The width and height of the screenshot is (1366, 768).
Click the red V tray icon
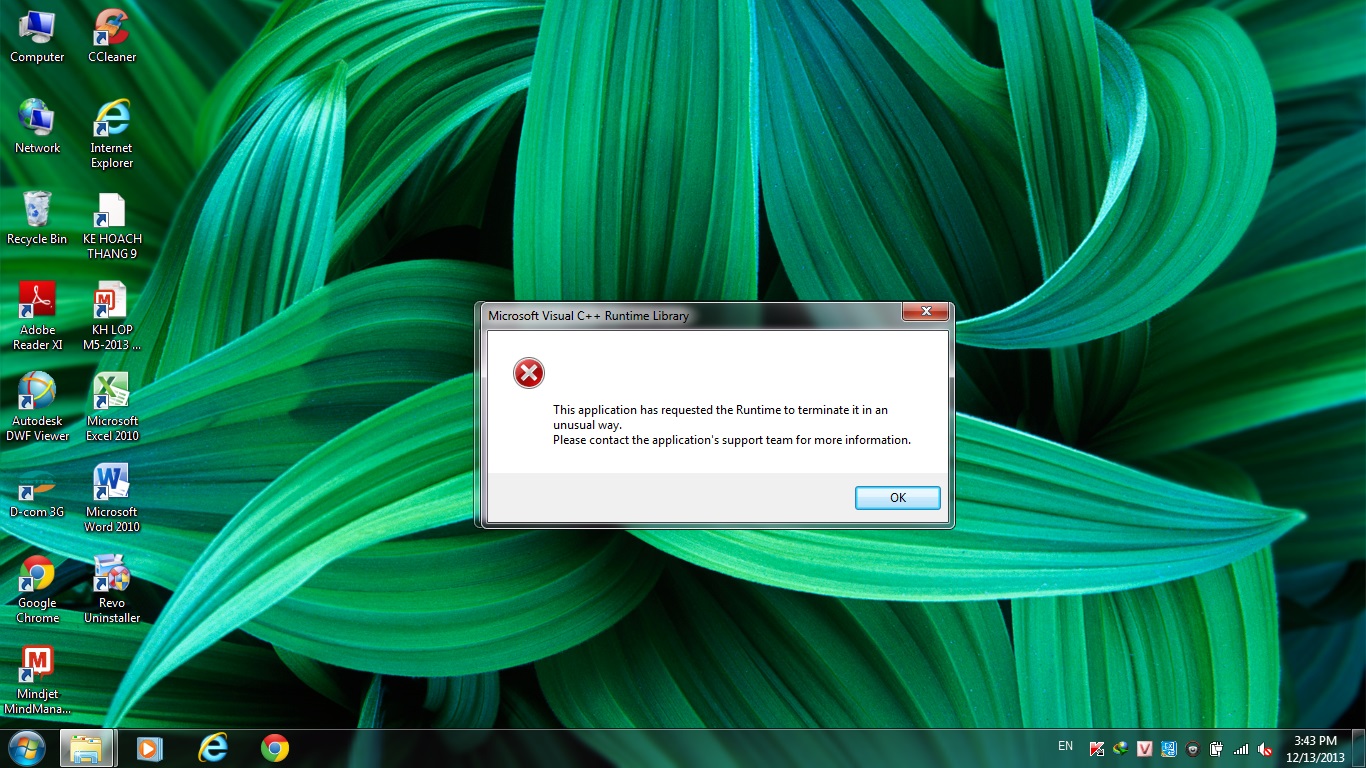pos(1145,749)
